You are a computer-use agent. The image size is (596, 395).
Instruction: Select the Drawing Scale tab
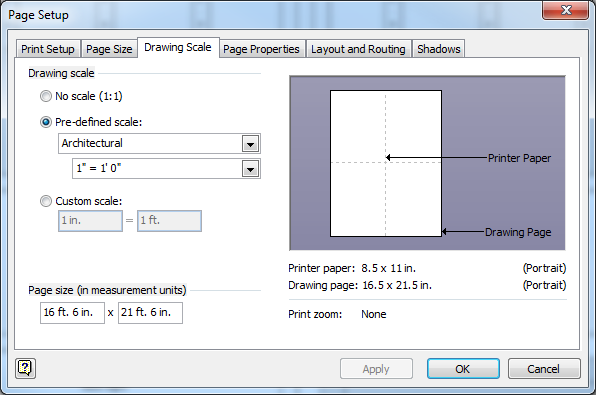[178, 48]
